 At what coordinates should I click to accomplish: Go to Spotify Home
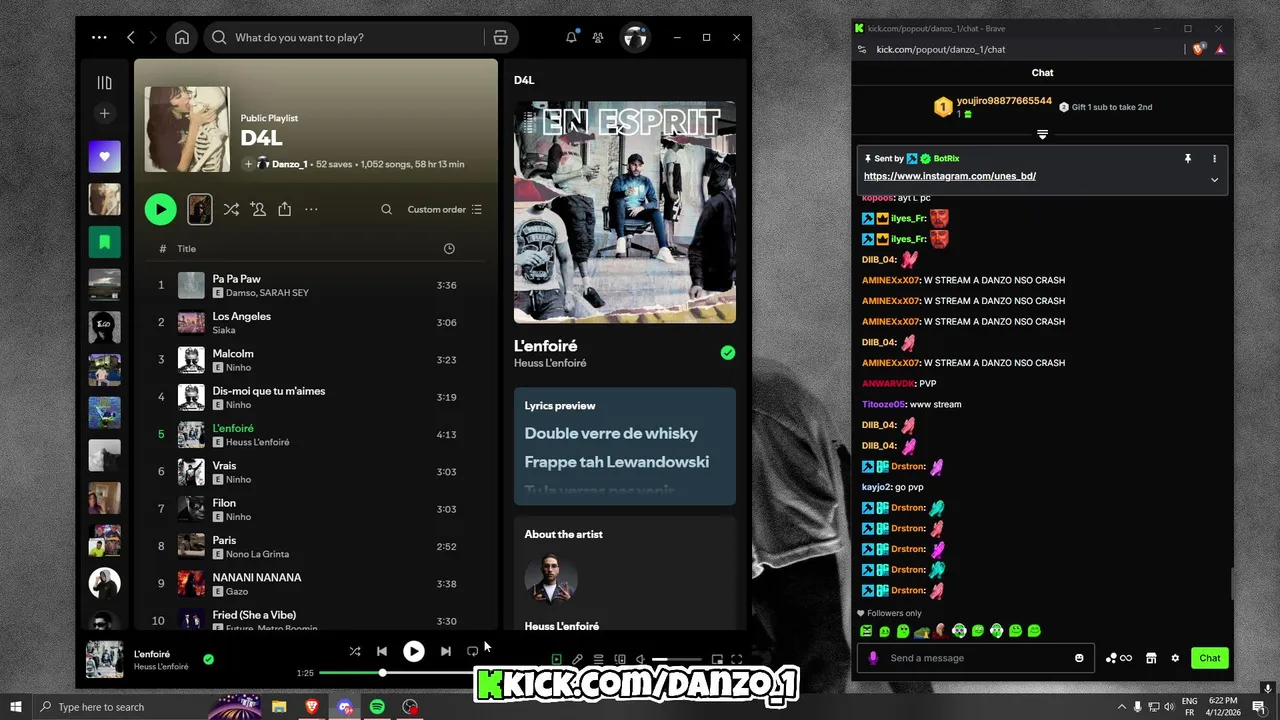coord(182,37)
